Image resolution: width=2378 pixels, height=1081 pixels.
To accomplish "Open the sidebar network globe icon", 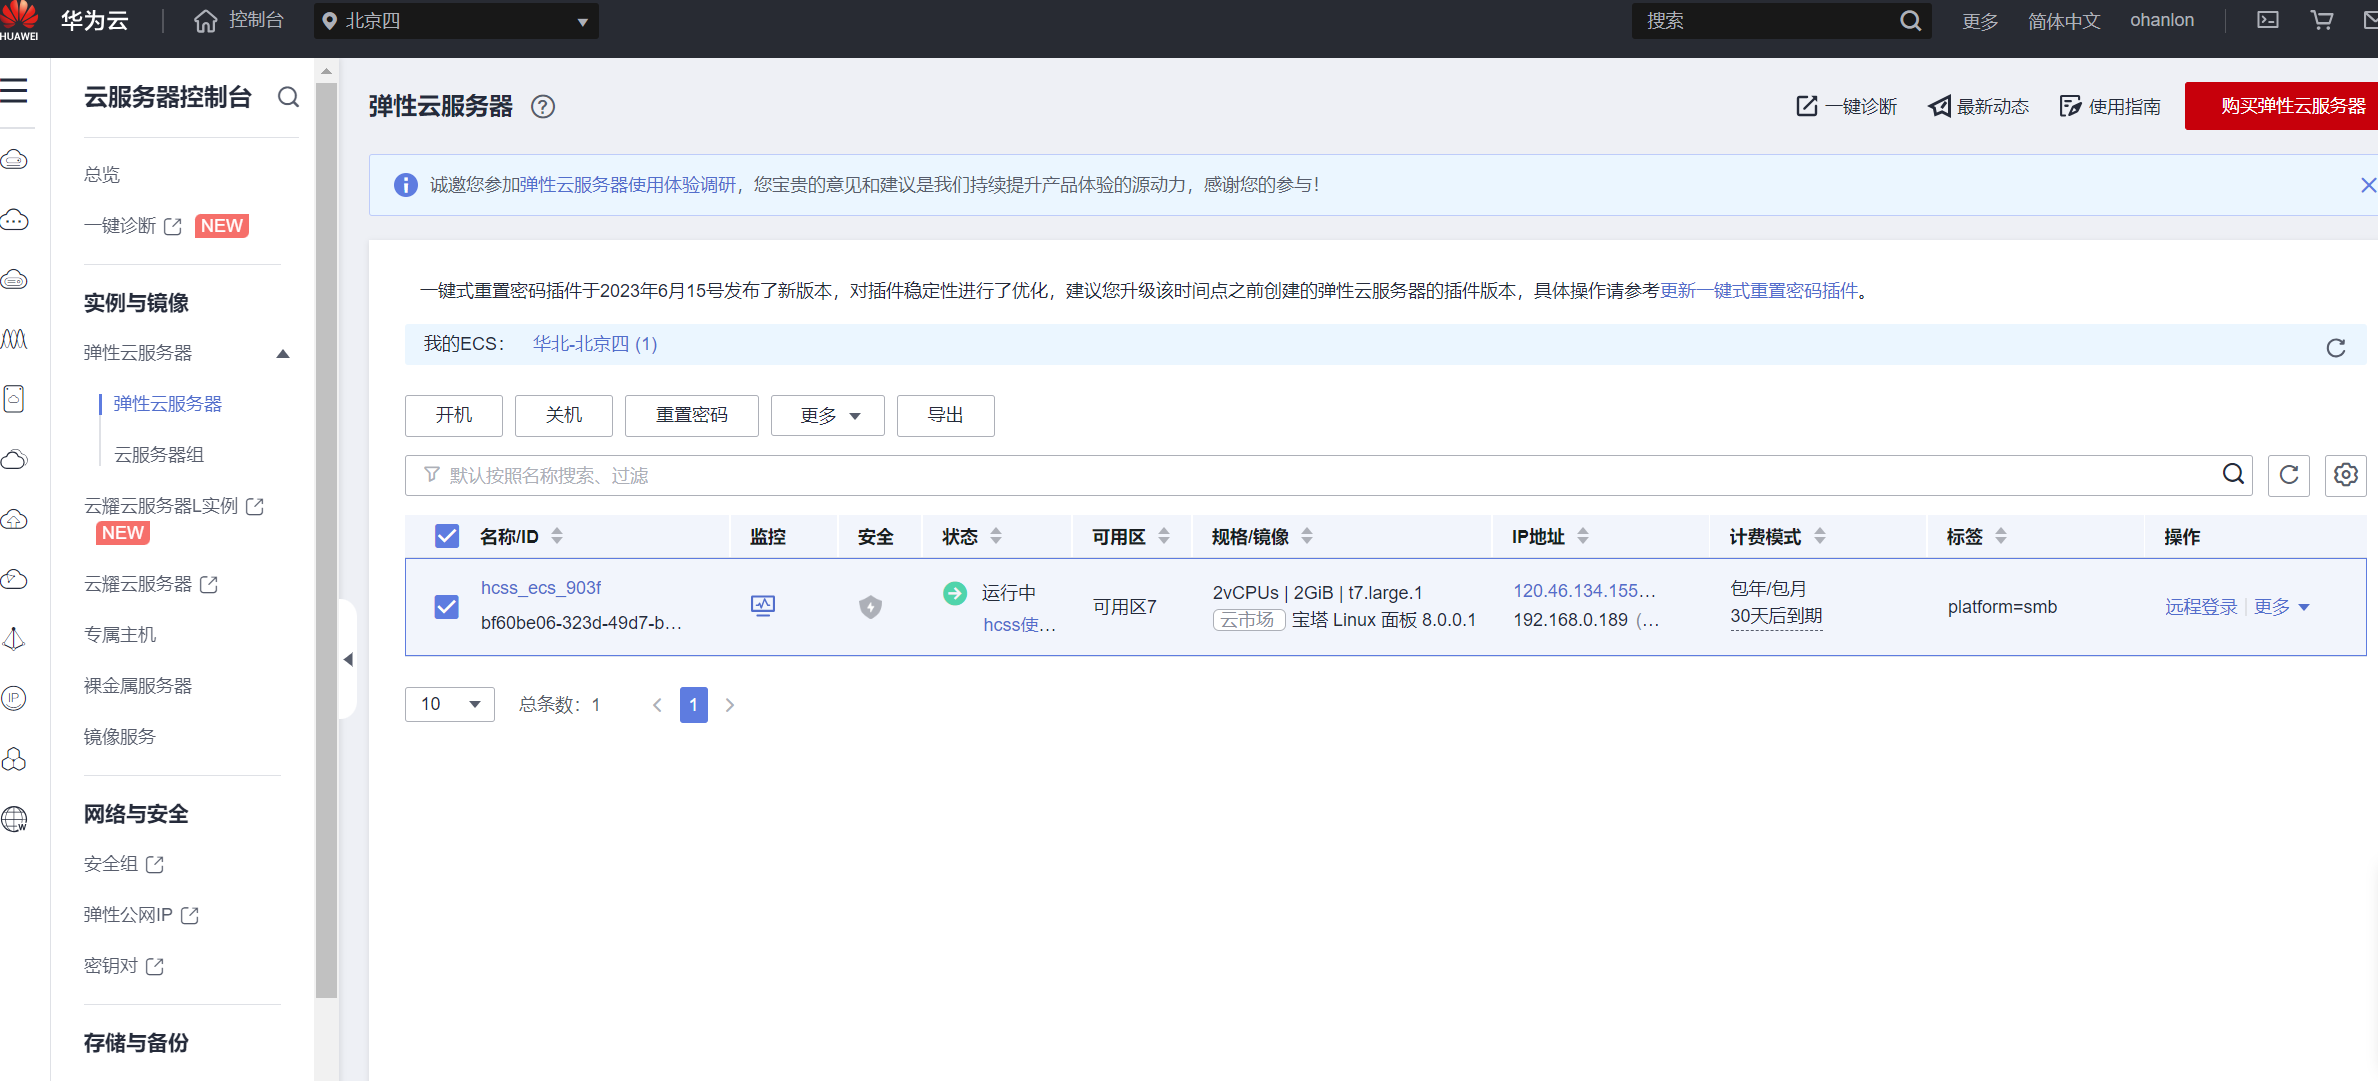I will pyautogui.click(x=14, y=820).
